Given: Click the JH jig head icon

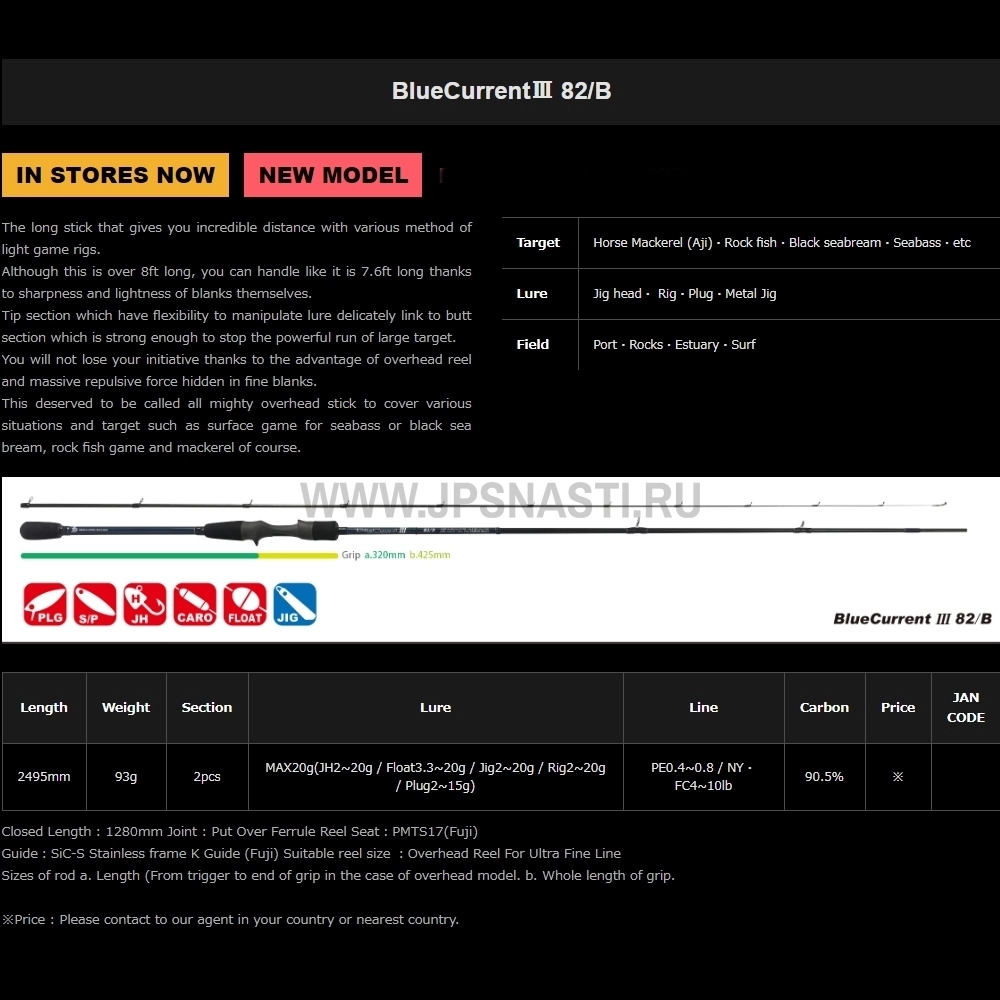Looking at the screenshot, I should [145, 604].
